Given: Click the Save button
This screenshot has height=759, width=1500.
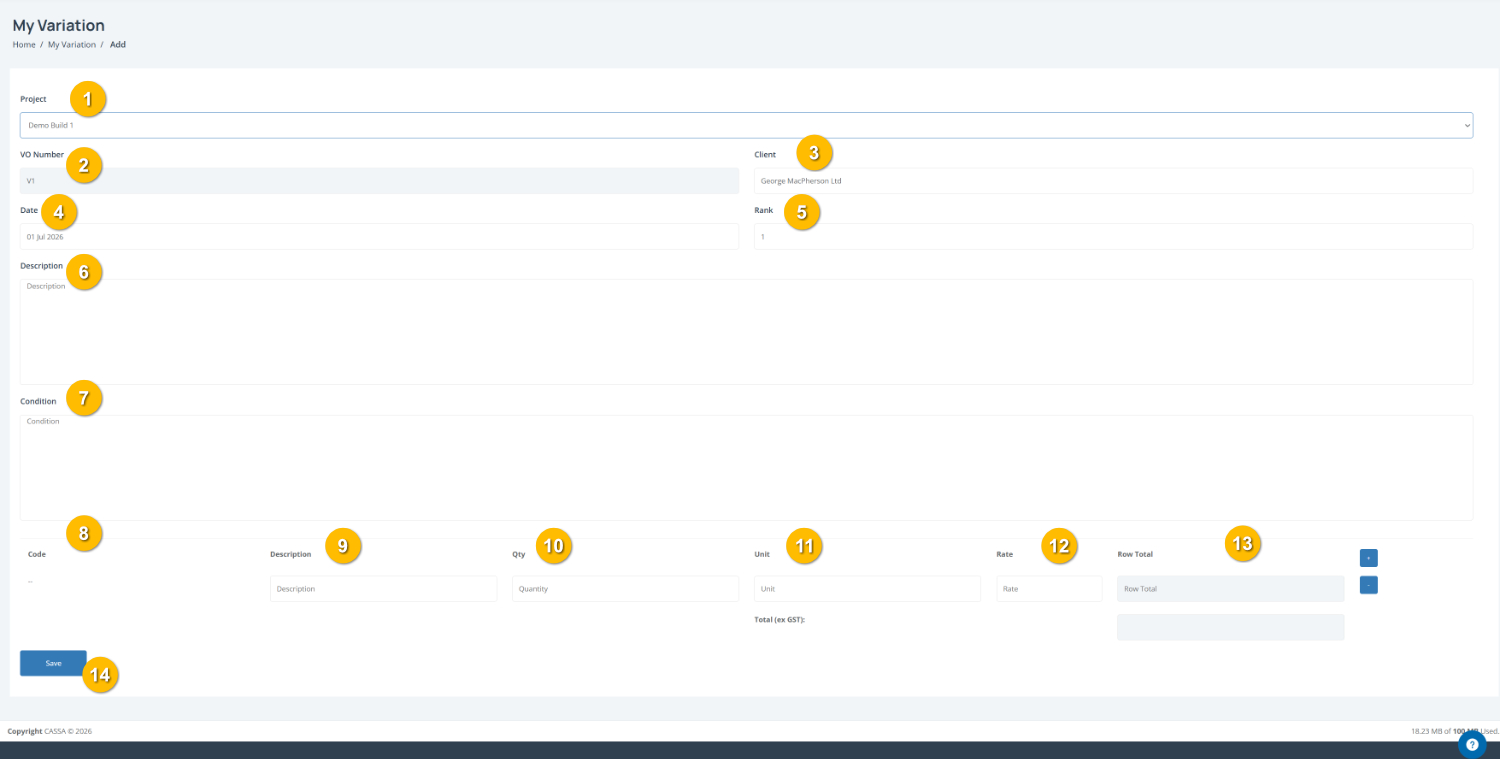Looking at the screenshot, I should 53,663.
